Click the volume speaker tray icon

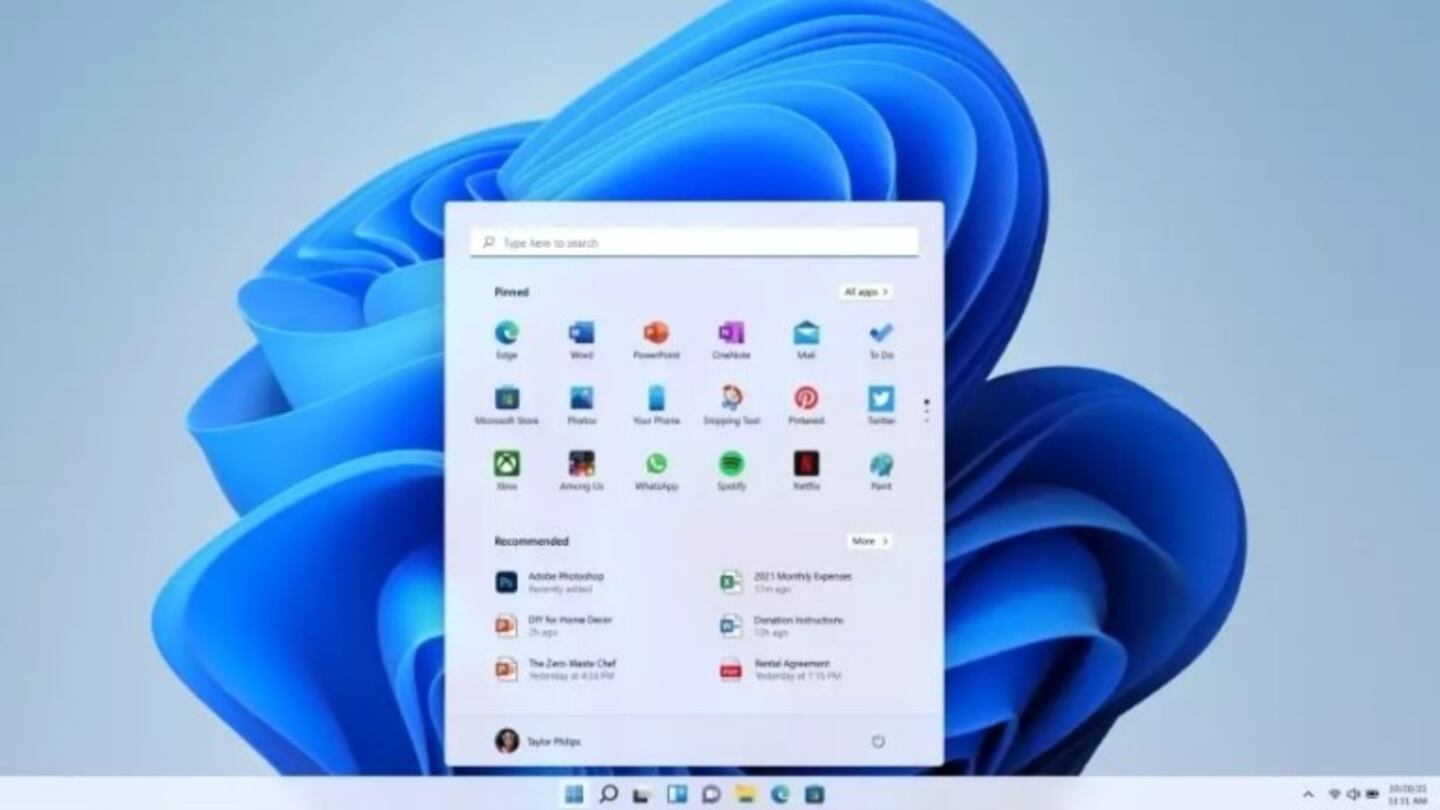1353,794
